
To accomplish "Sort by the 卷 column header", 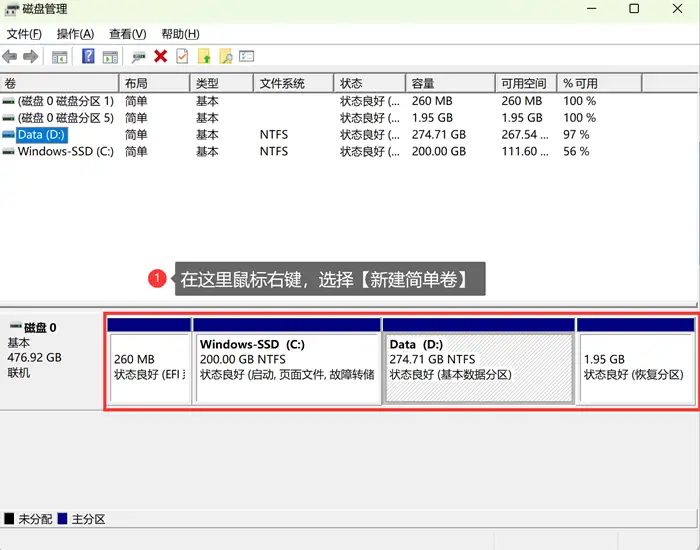I will [x=59, y=83].
